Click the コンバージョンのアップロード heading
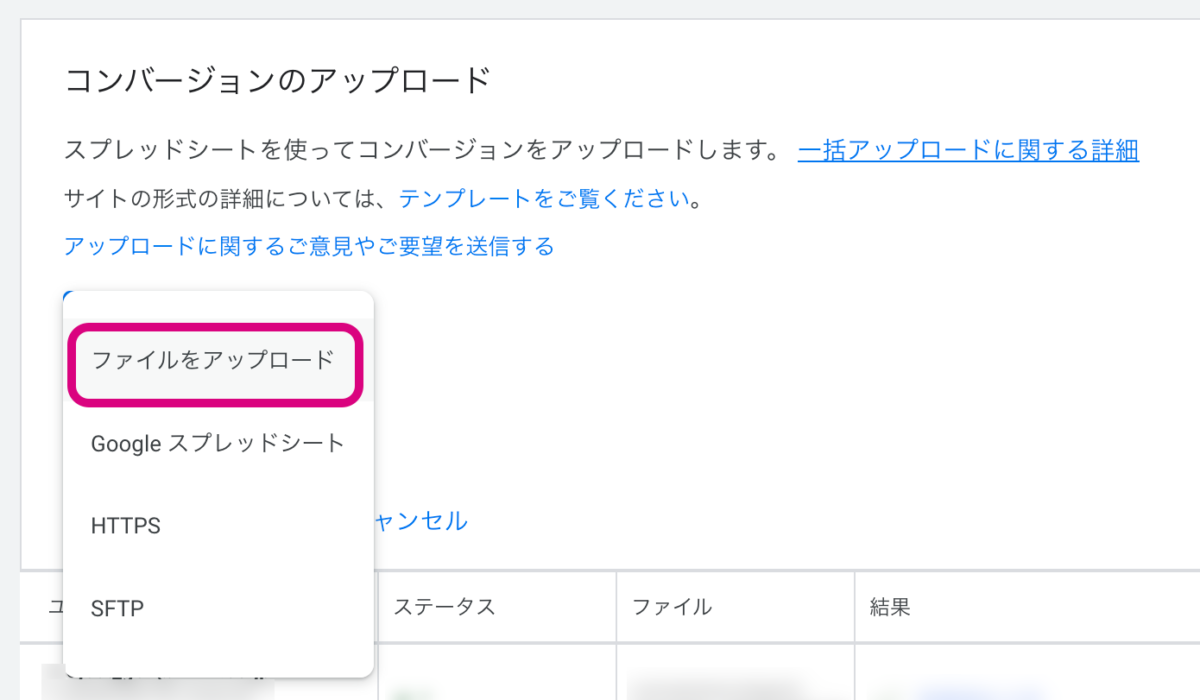This screenshot has height=700, width=1200. (277, 79)
